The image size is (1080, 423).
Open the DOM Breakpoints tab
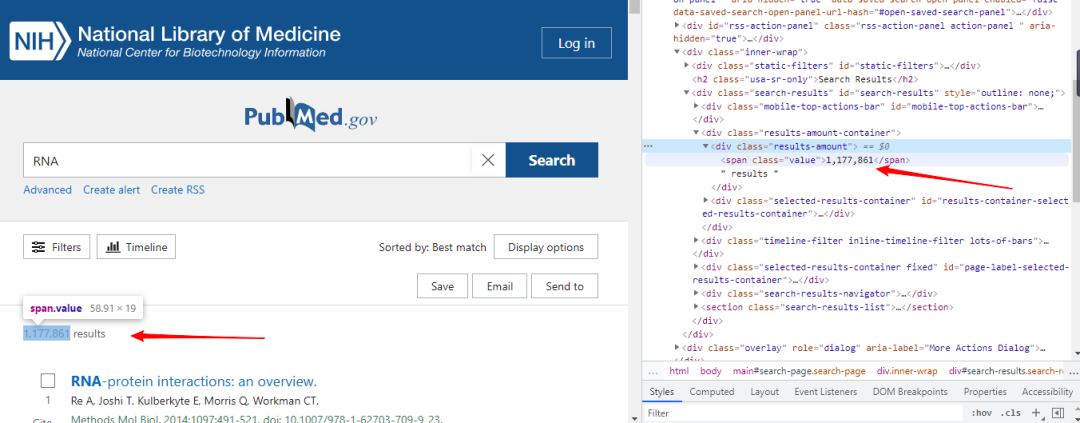[909, 391]
